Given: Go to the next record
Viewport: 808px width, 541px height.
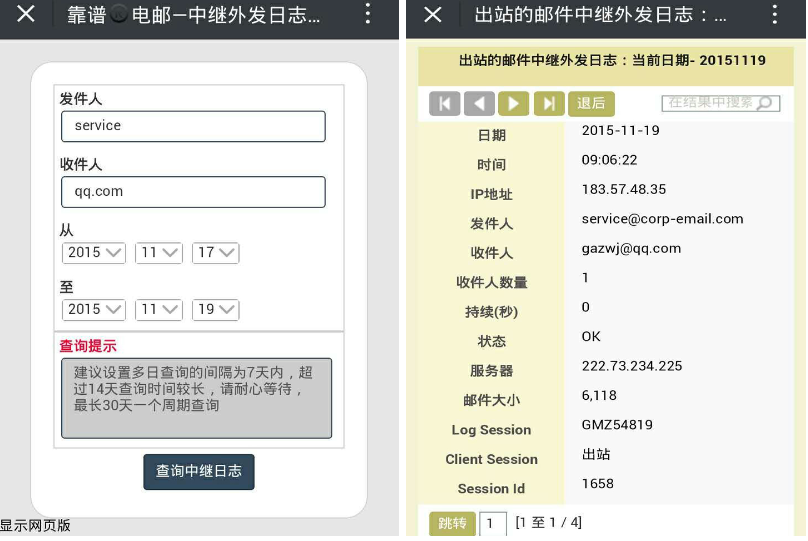Looking at the screenshot, I should [514, 104].
